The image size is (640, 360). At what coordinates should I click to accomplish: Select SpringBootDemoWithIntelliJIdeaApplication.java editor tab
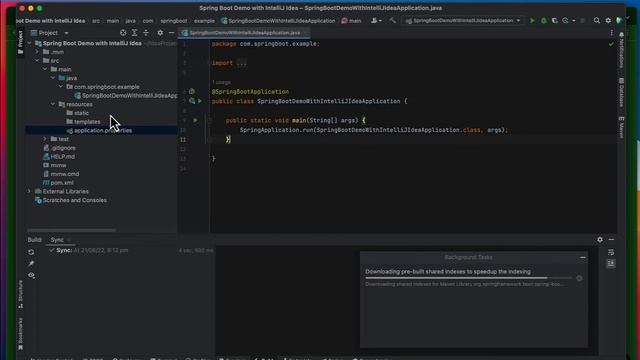pyautogui.click(x=244, y=33)
